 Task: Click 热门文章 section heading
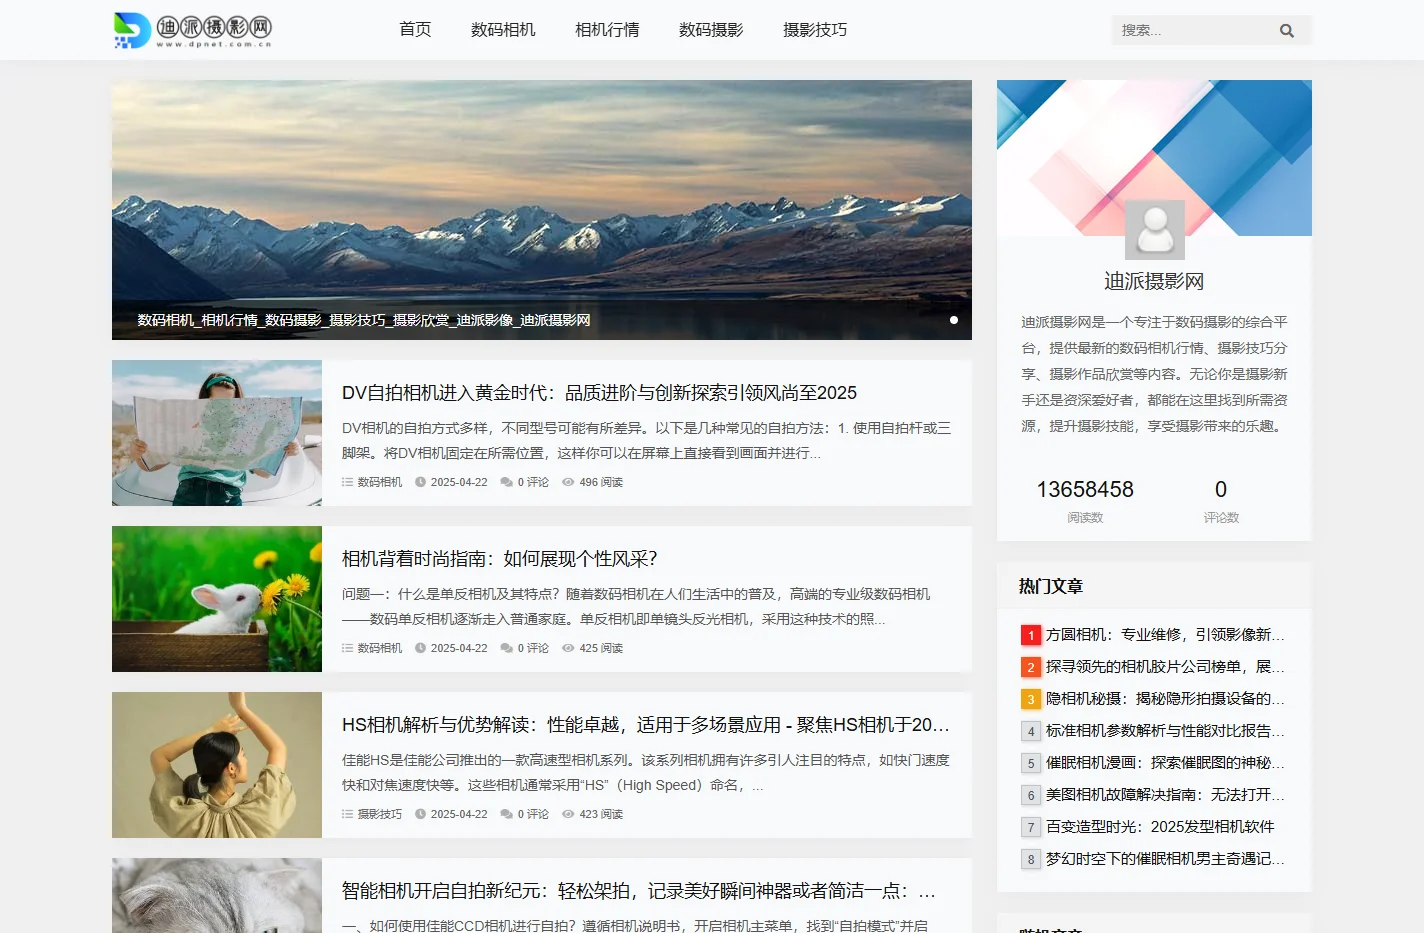tap(1051, 586)
